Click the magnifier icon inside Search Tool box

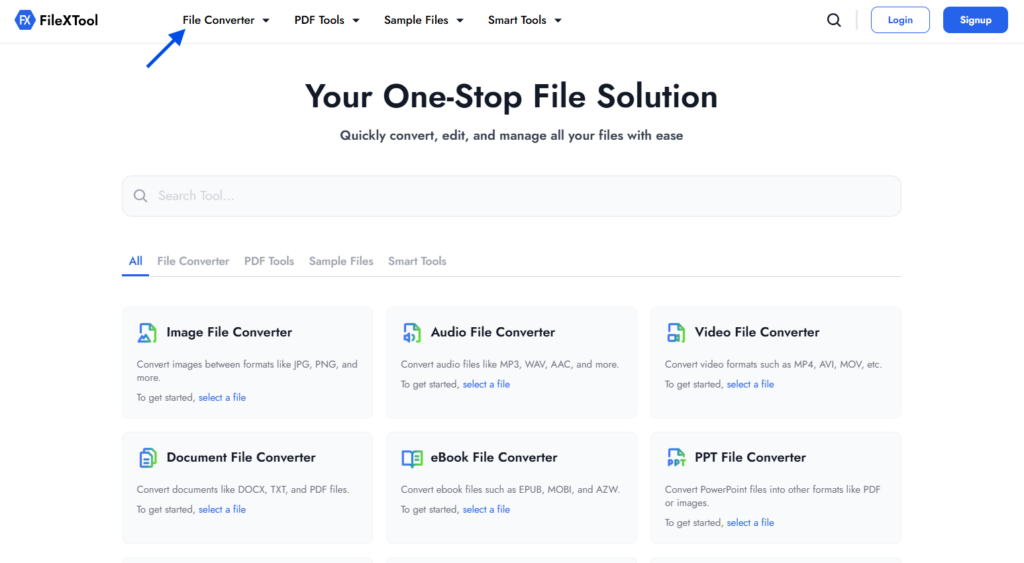140,196
